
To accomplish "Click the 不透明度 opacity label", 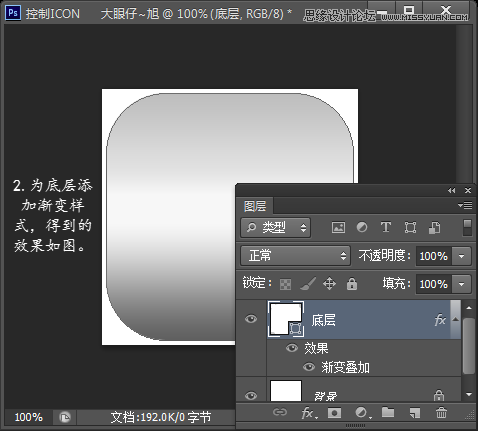I will [x=384, y=256].
